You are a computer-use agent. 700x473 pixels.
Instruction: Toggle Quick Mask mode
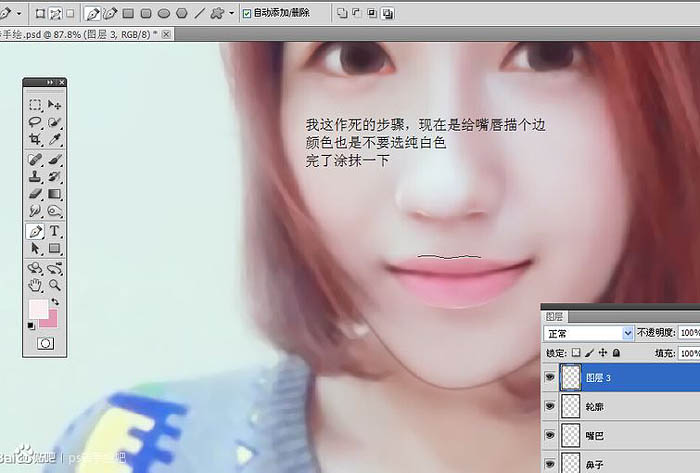[x=45, y=344]
